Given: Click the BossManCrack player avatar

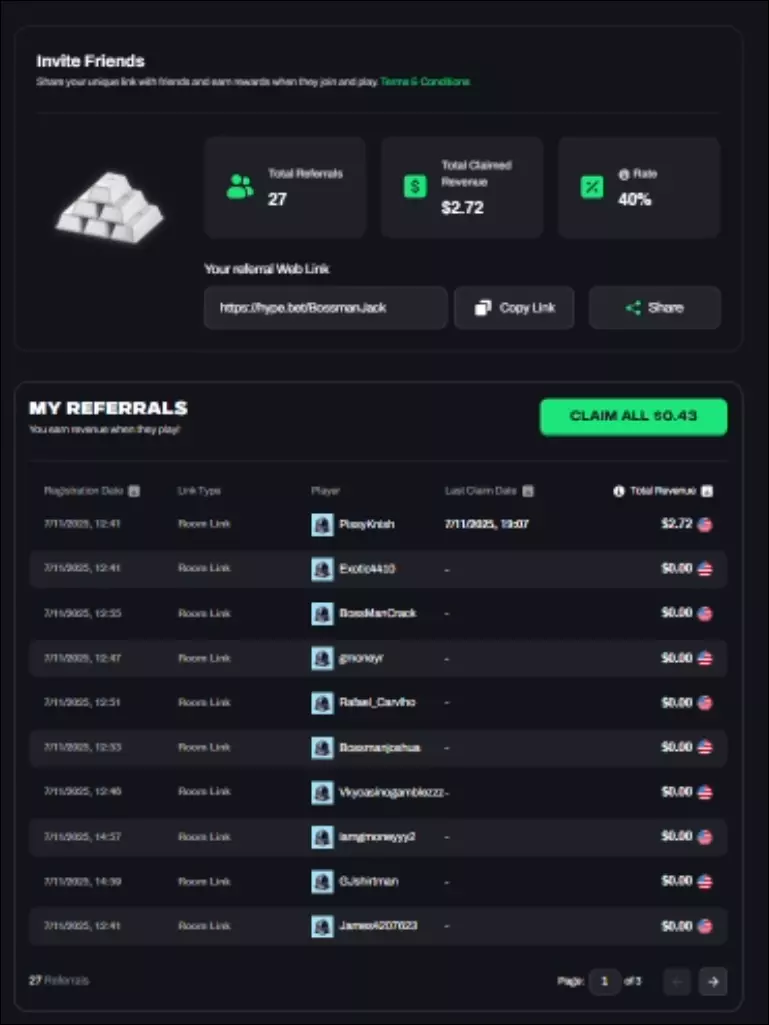Looking at the screenshot, I should click(322, 613).
